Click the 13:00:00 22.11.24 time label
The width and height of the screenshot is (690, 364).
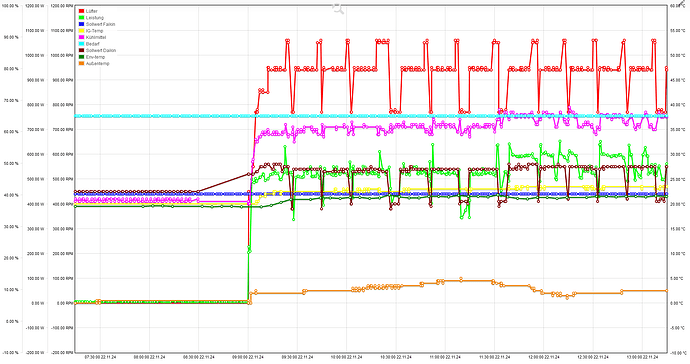click(642, 357)
